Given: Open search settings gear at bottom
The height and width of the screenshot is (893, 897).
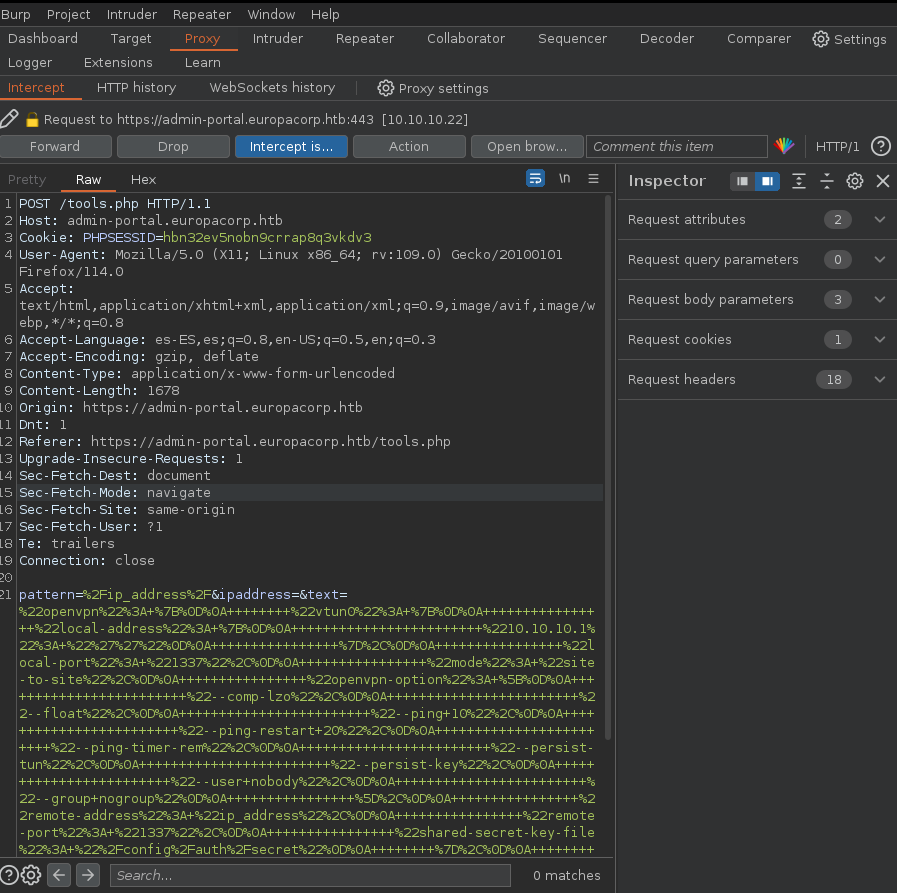Looking at the screenshot, I should [x=31, y=875].
